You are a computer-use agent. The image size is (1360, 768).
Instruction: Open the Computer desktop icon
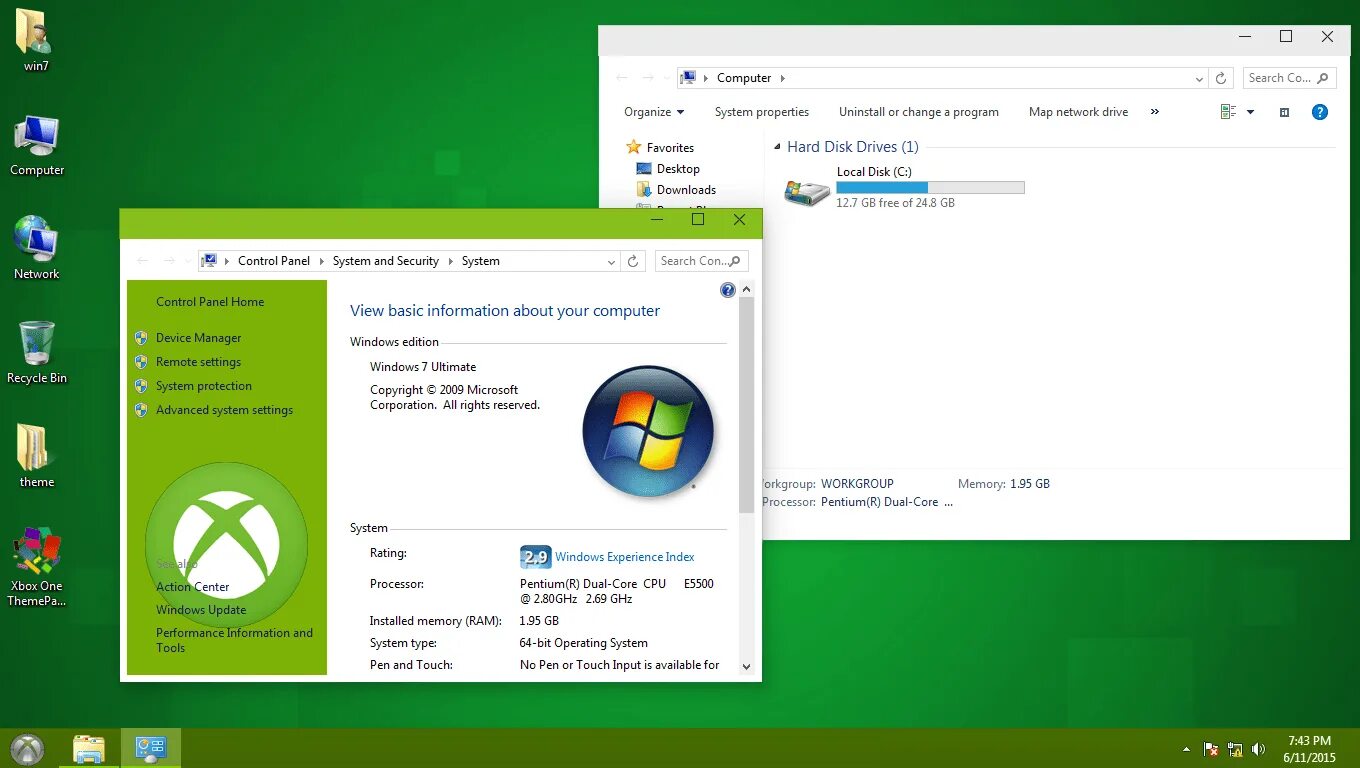coord(37,146)
